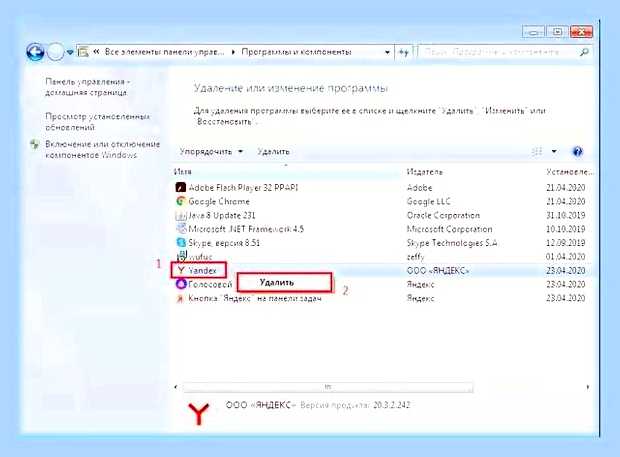Click install date '31.10.2019' cell
This screenshot has width=620, height=457.
point(566,215)
